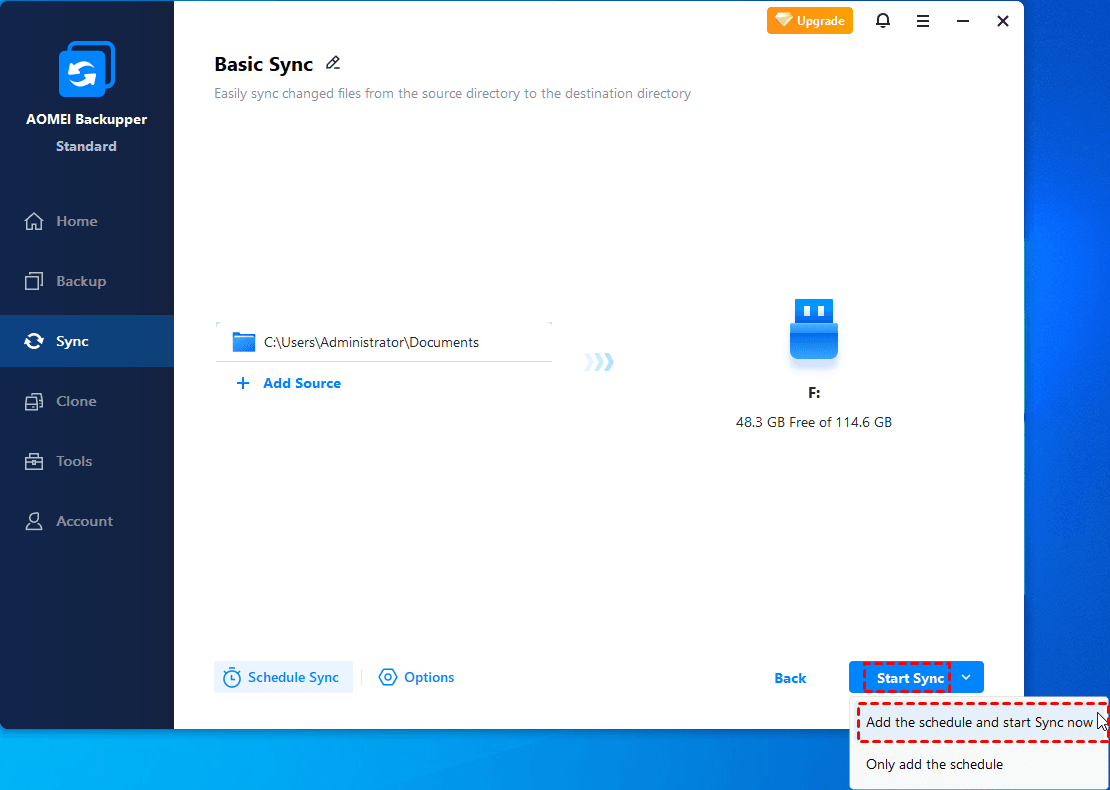
Task: Open notifications via the bell icon
Action: click(883, 21)
